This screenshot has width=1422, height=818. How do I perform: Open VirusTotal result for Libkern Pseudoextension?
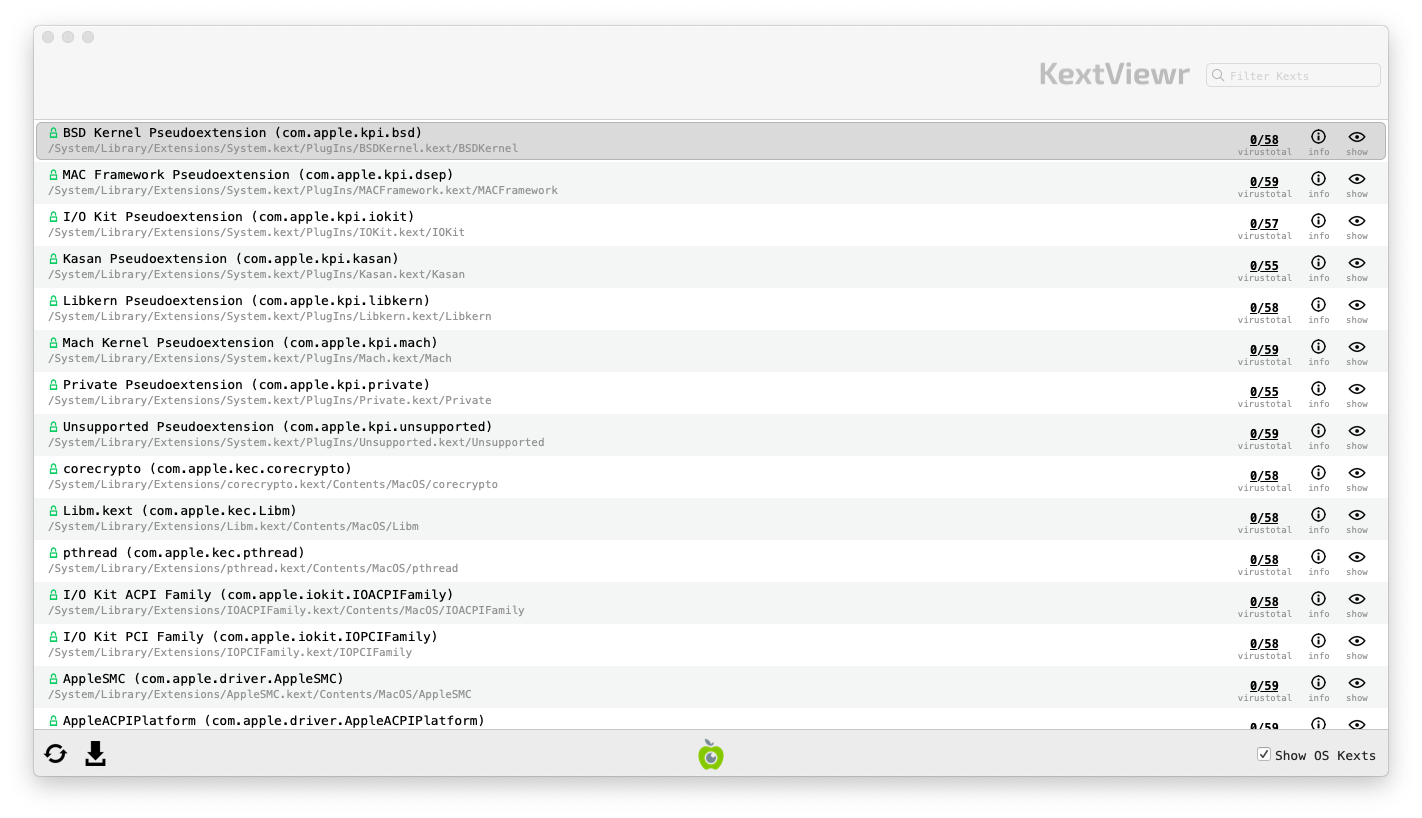[1264, 308]
